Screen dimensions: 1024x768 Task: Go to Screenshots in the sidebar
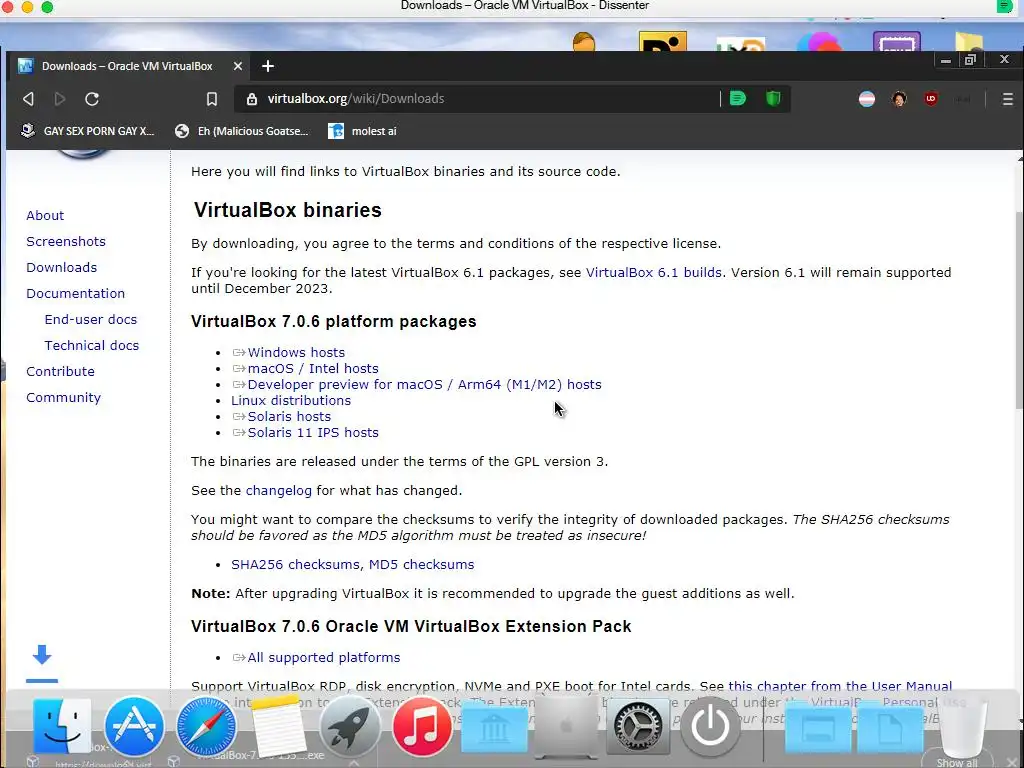pos(66,242)
